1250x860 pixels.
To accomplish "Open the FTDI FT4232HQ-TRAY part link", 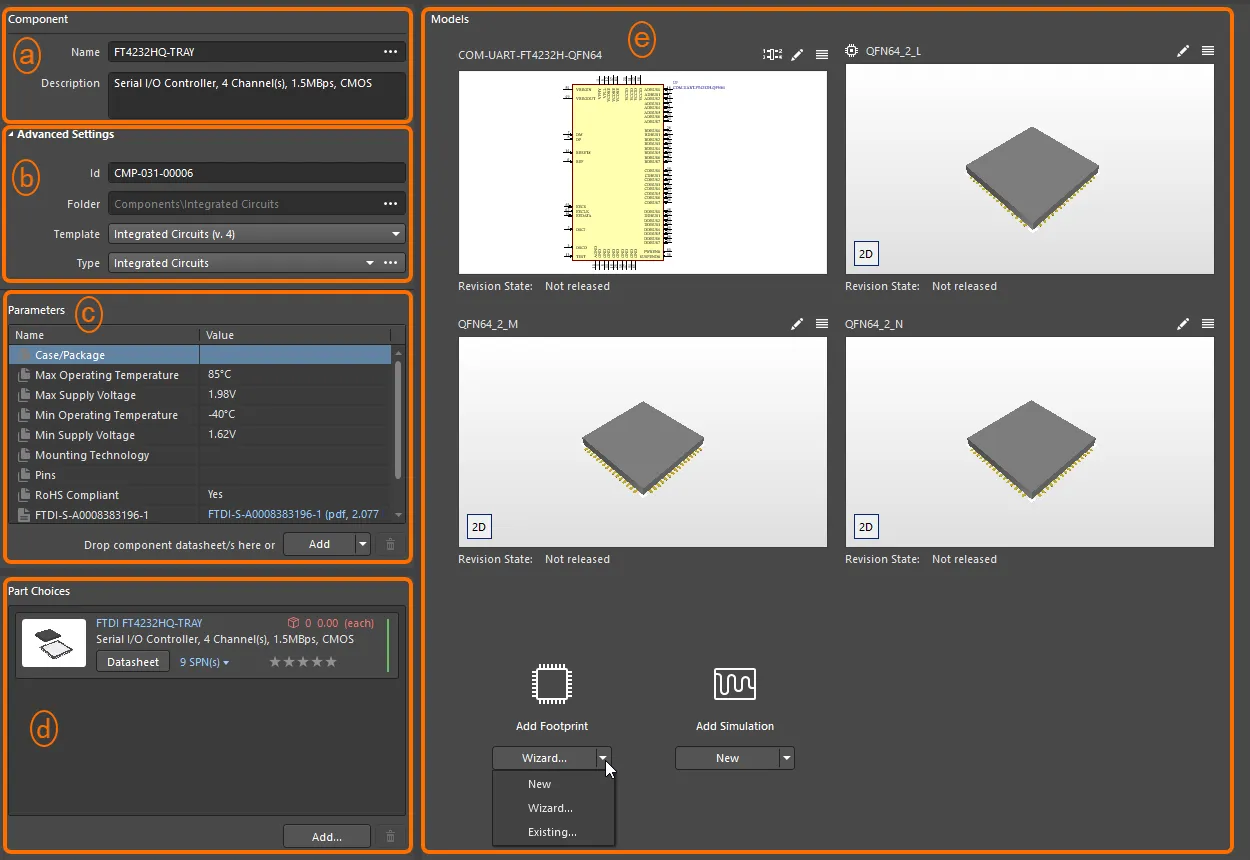I will tap(149, 623).
